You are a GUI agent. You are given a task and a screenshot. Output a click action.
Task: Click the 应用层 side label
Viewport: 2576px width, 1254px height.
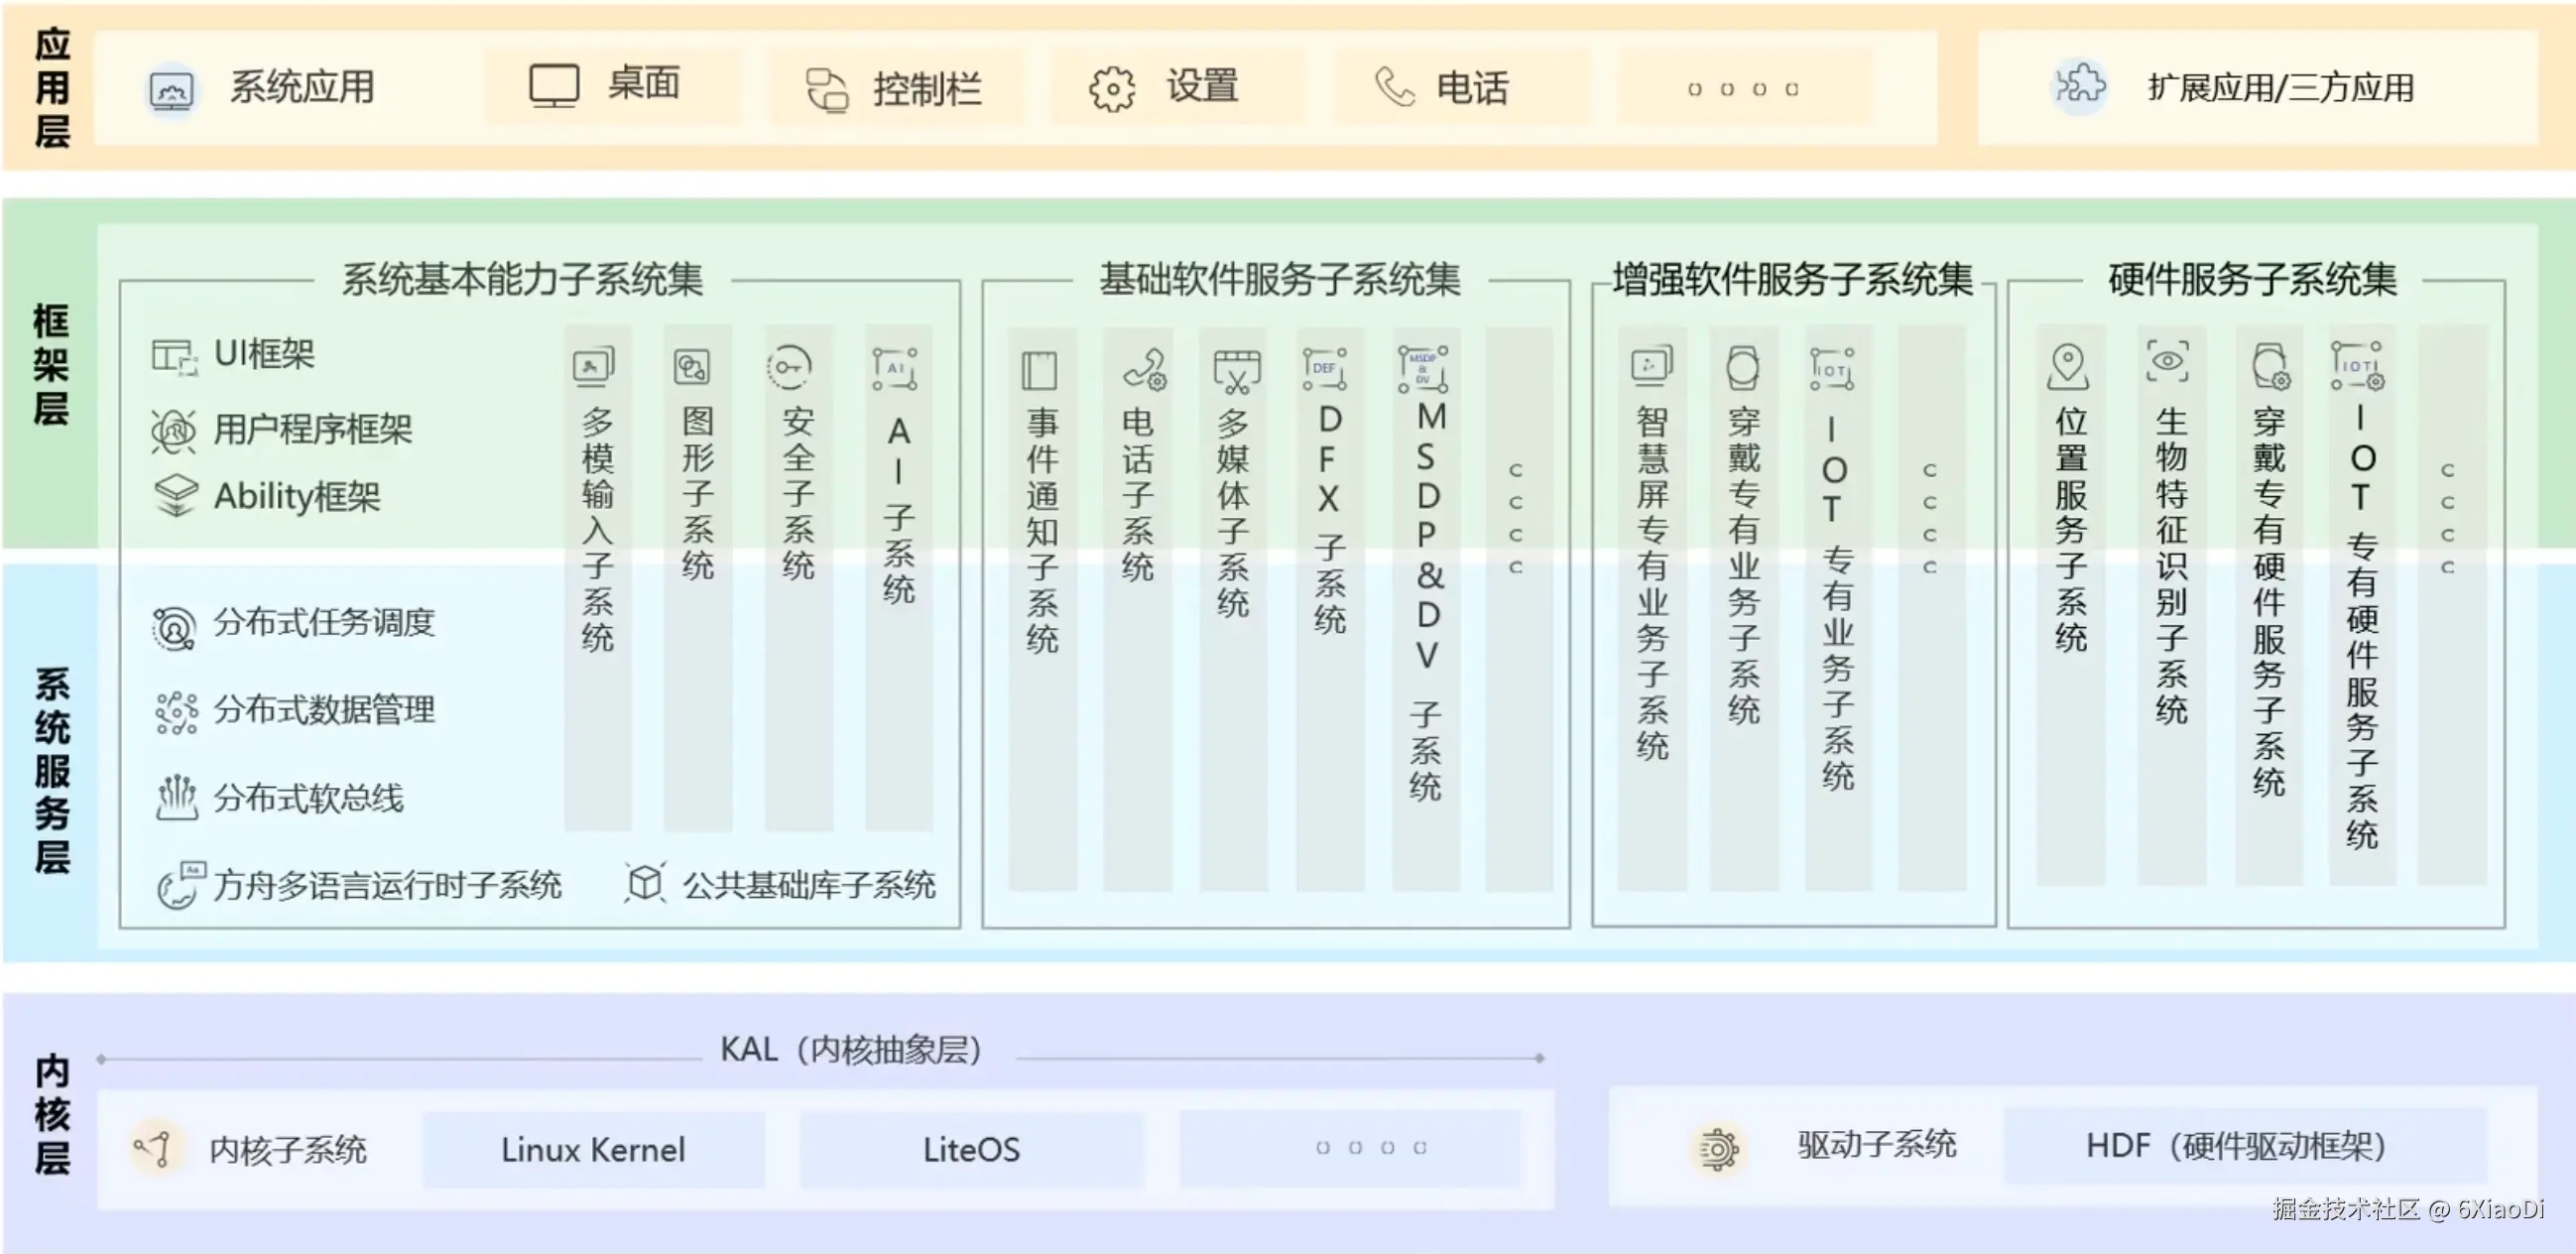52,88
